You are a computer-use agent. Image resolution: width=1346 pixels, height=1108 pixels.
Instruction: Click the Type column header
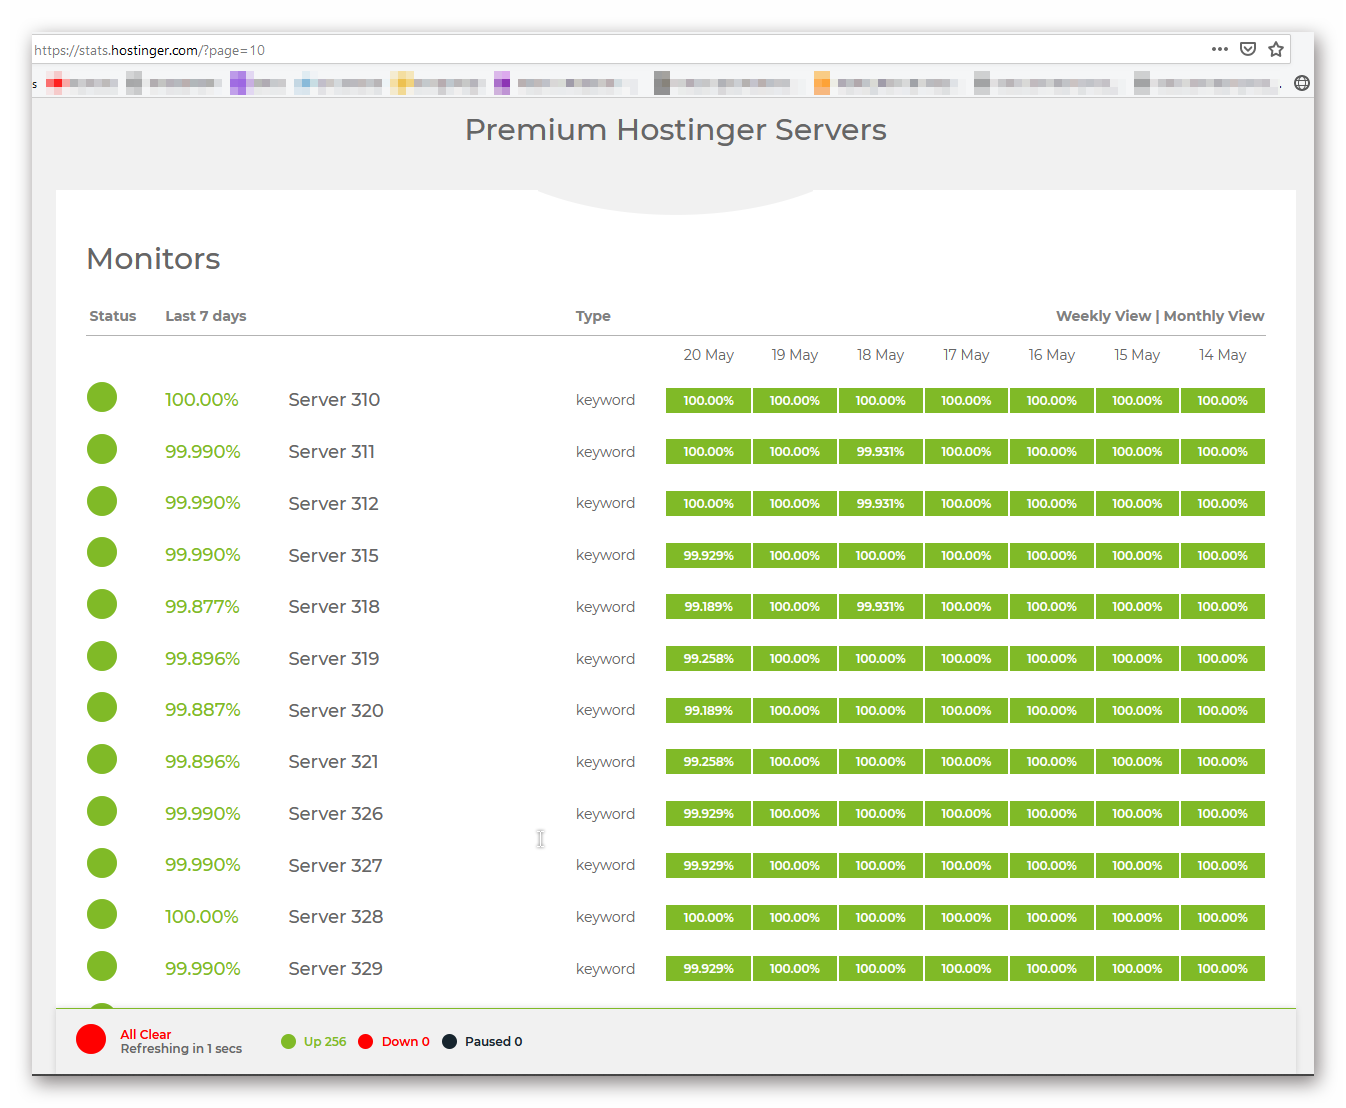point(593,316)
